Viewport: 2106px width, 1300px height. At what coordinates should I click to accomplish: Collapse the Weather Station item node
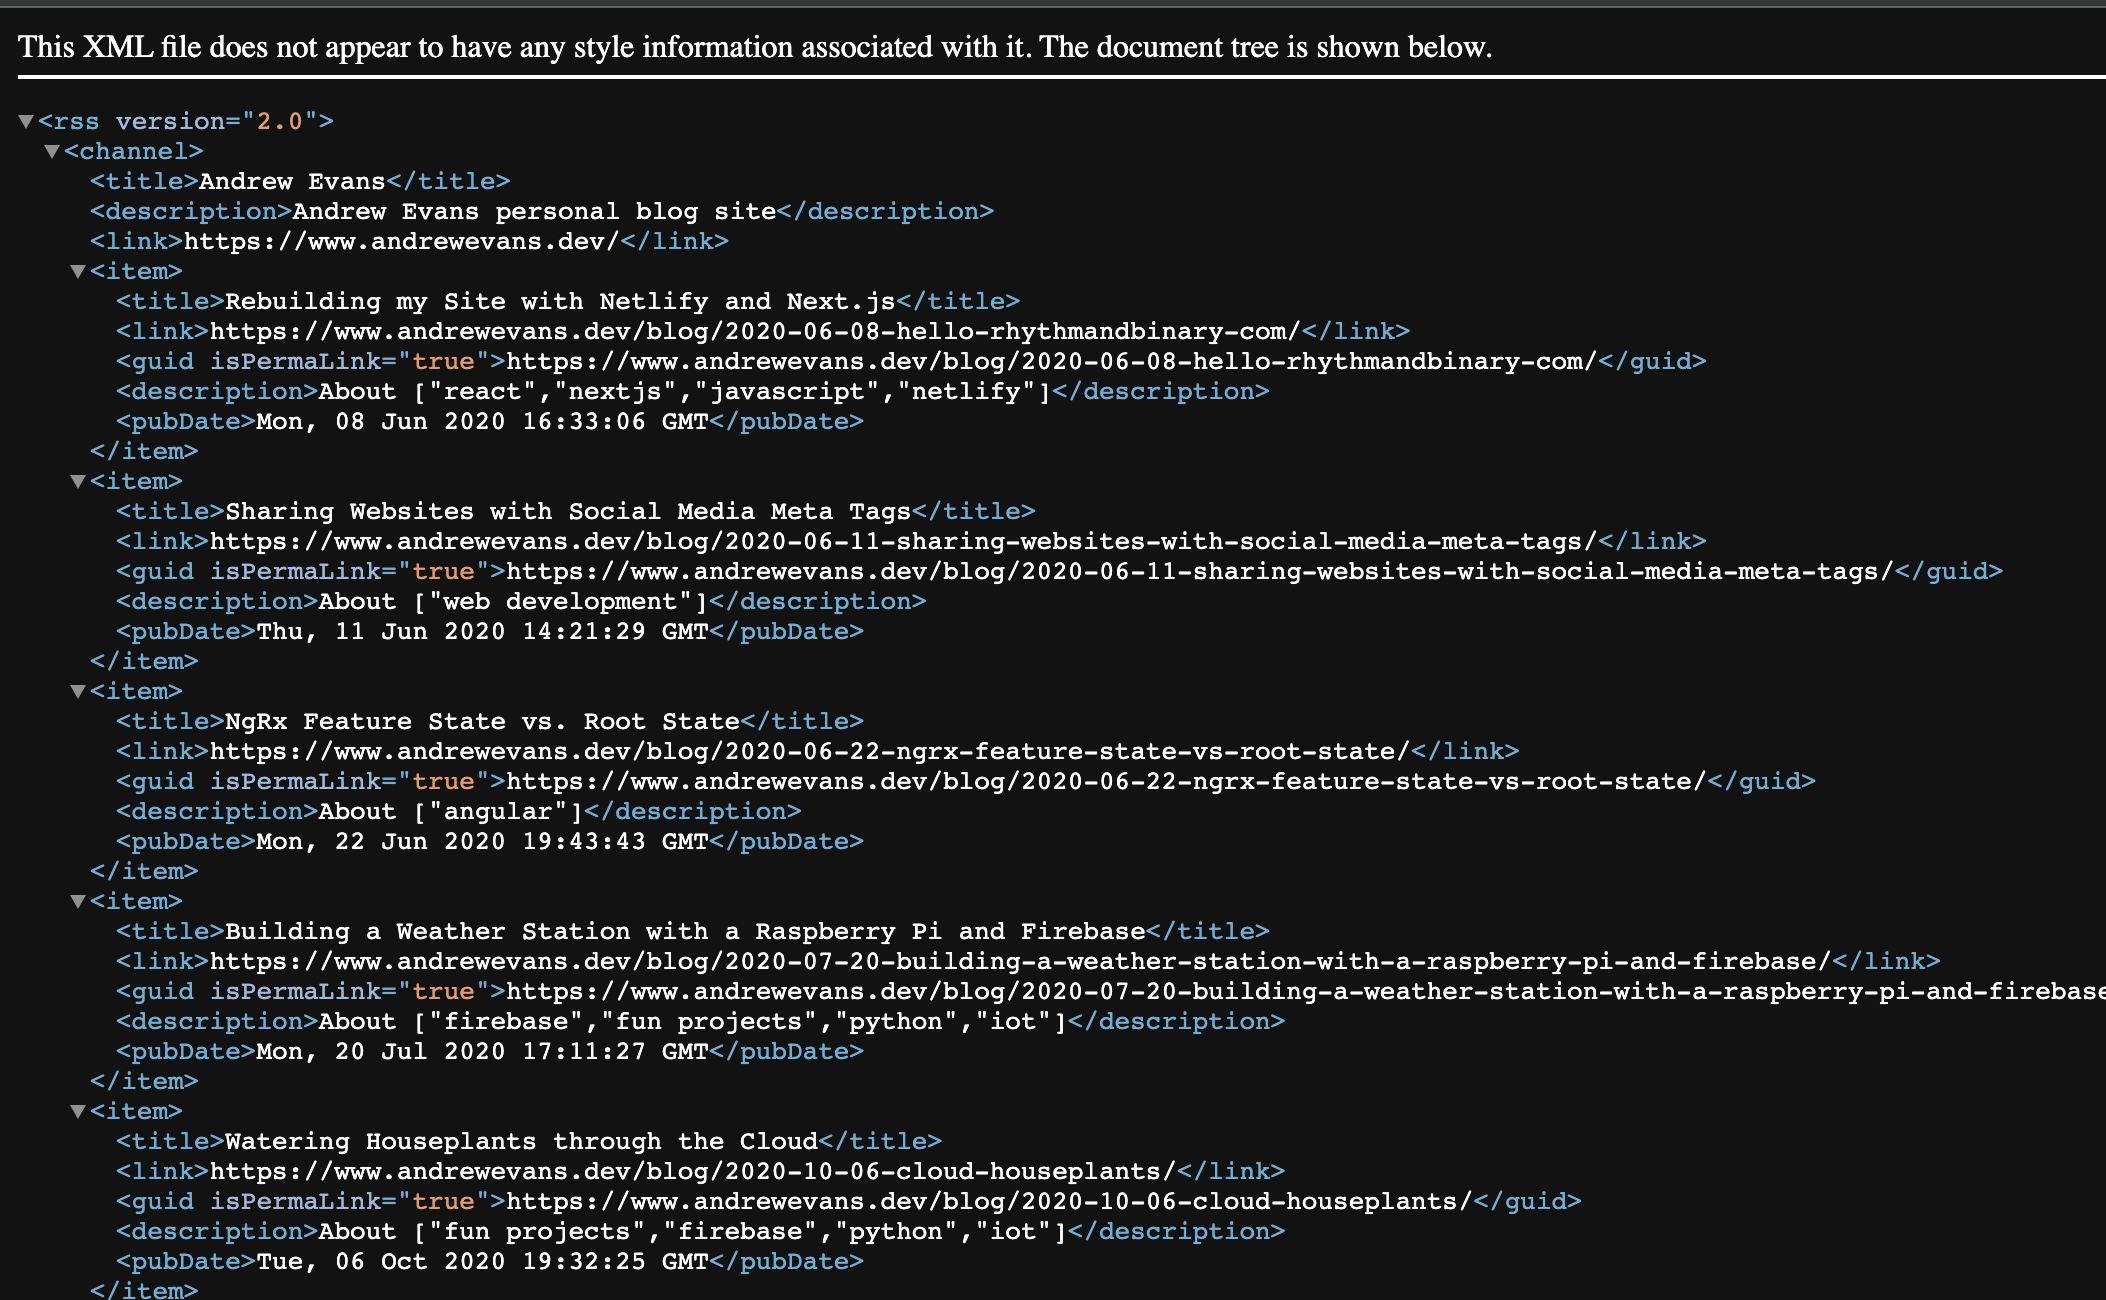pyautogui.click(x=78, y=901)
